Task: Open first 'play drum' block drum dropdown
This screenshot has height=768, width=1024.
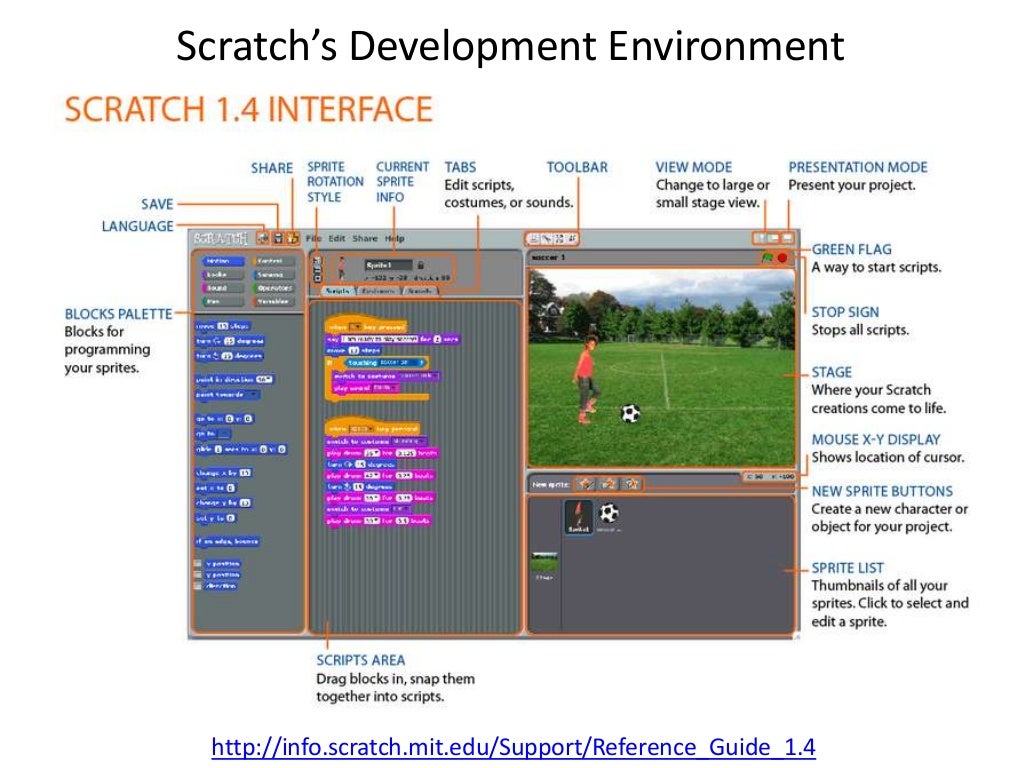Action: pyautogui.click(x=372, y=453)
